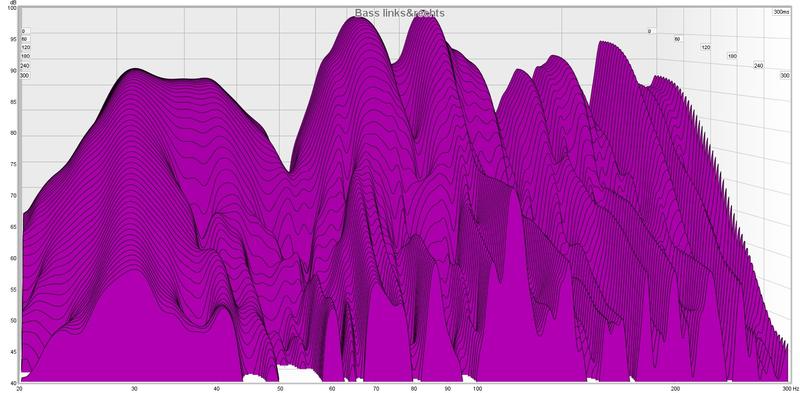Select the 100 value on dB axis
Viewport: 800px width, 393px height.
click(x=12, y=9)
